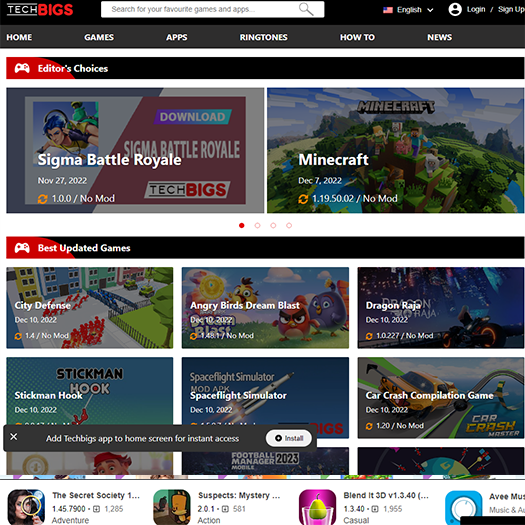Screen dimensions: 525x525
Task: Open the GAMES menu
Action: [x=99, y=37]
